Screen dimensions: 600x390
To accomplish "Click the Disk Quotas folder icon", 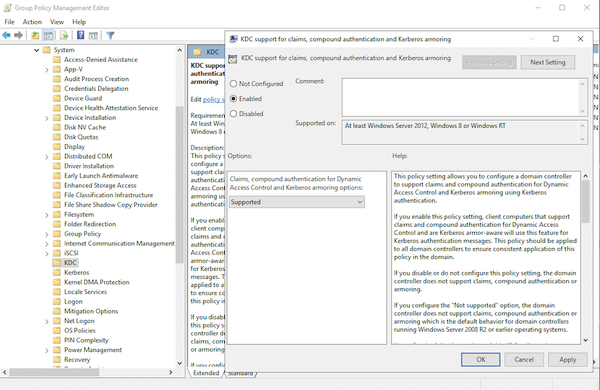I will click(x=57, y=137).
